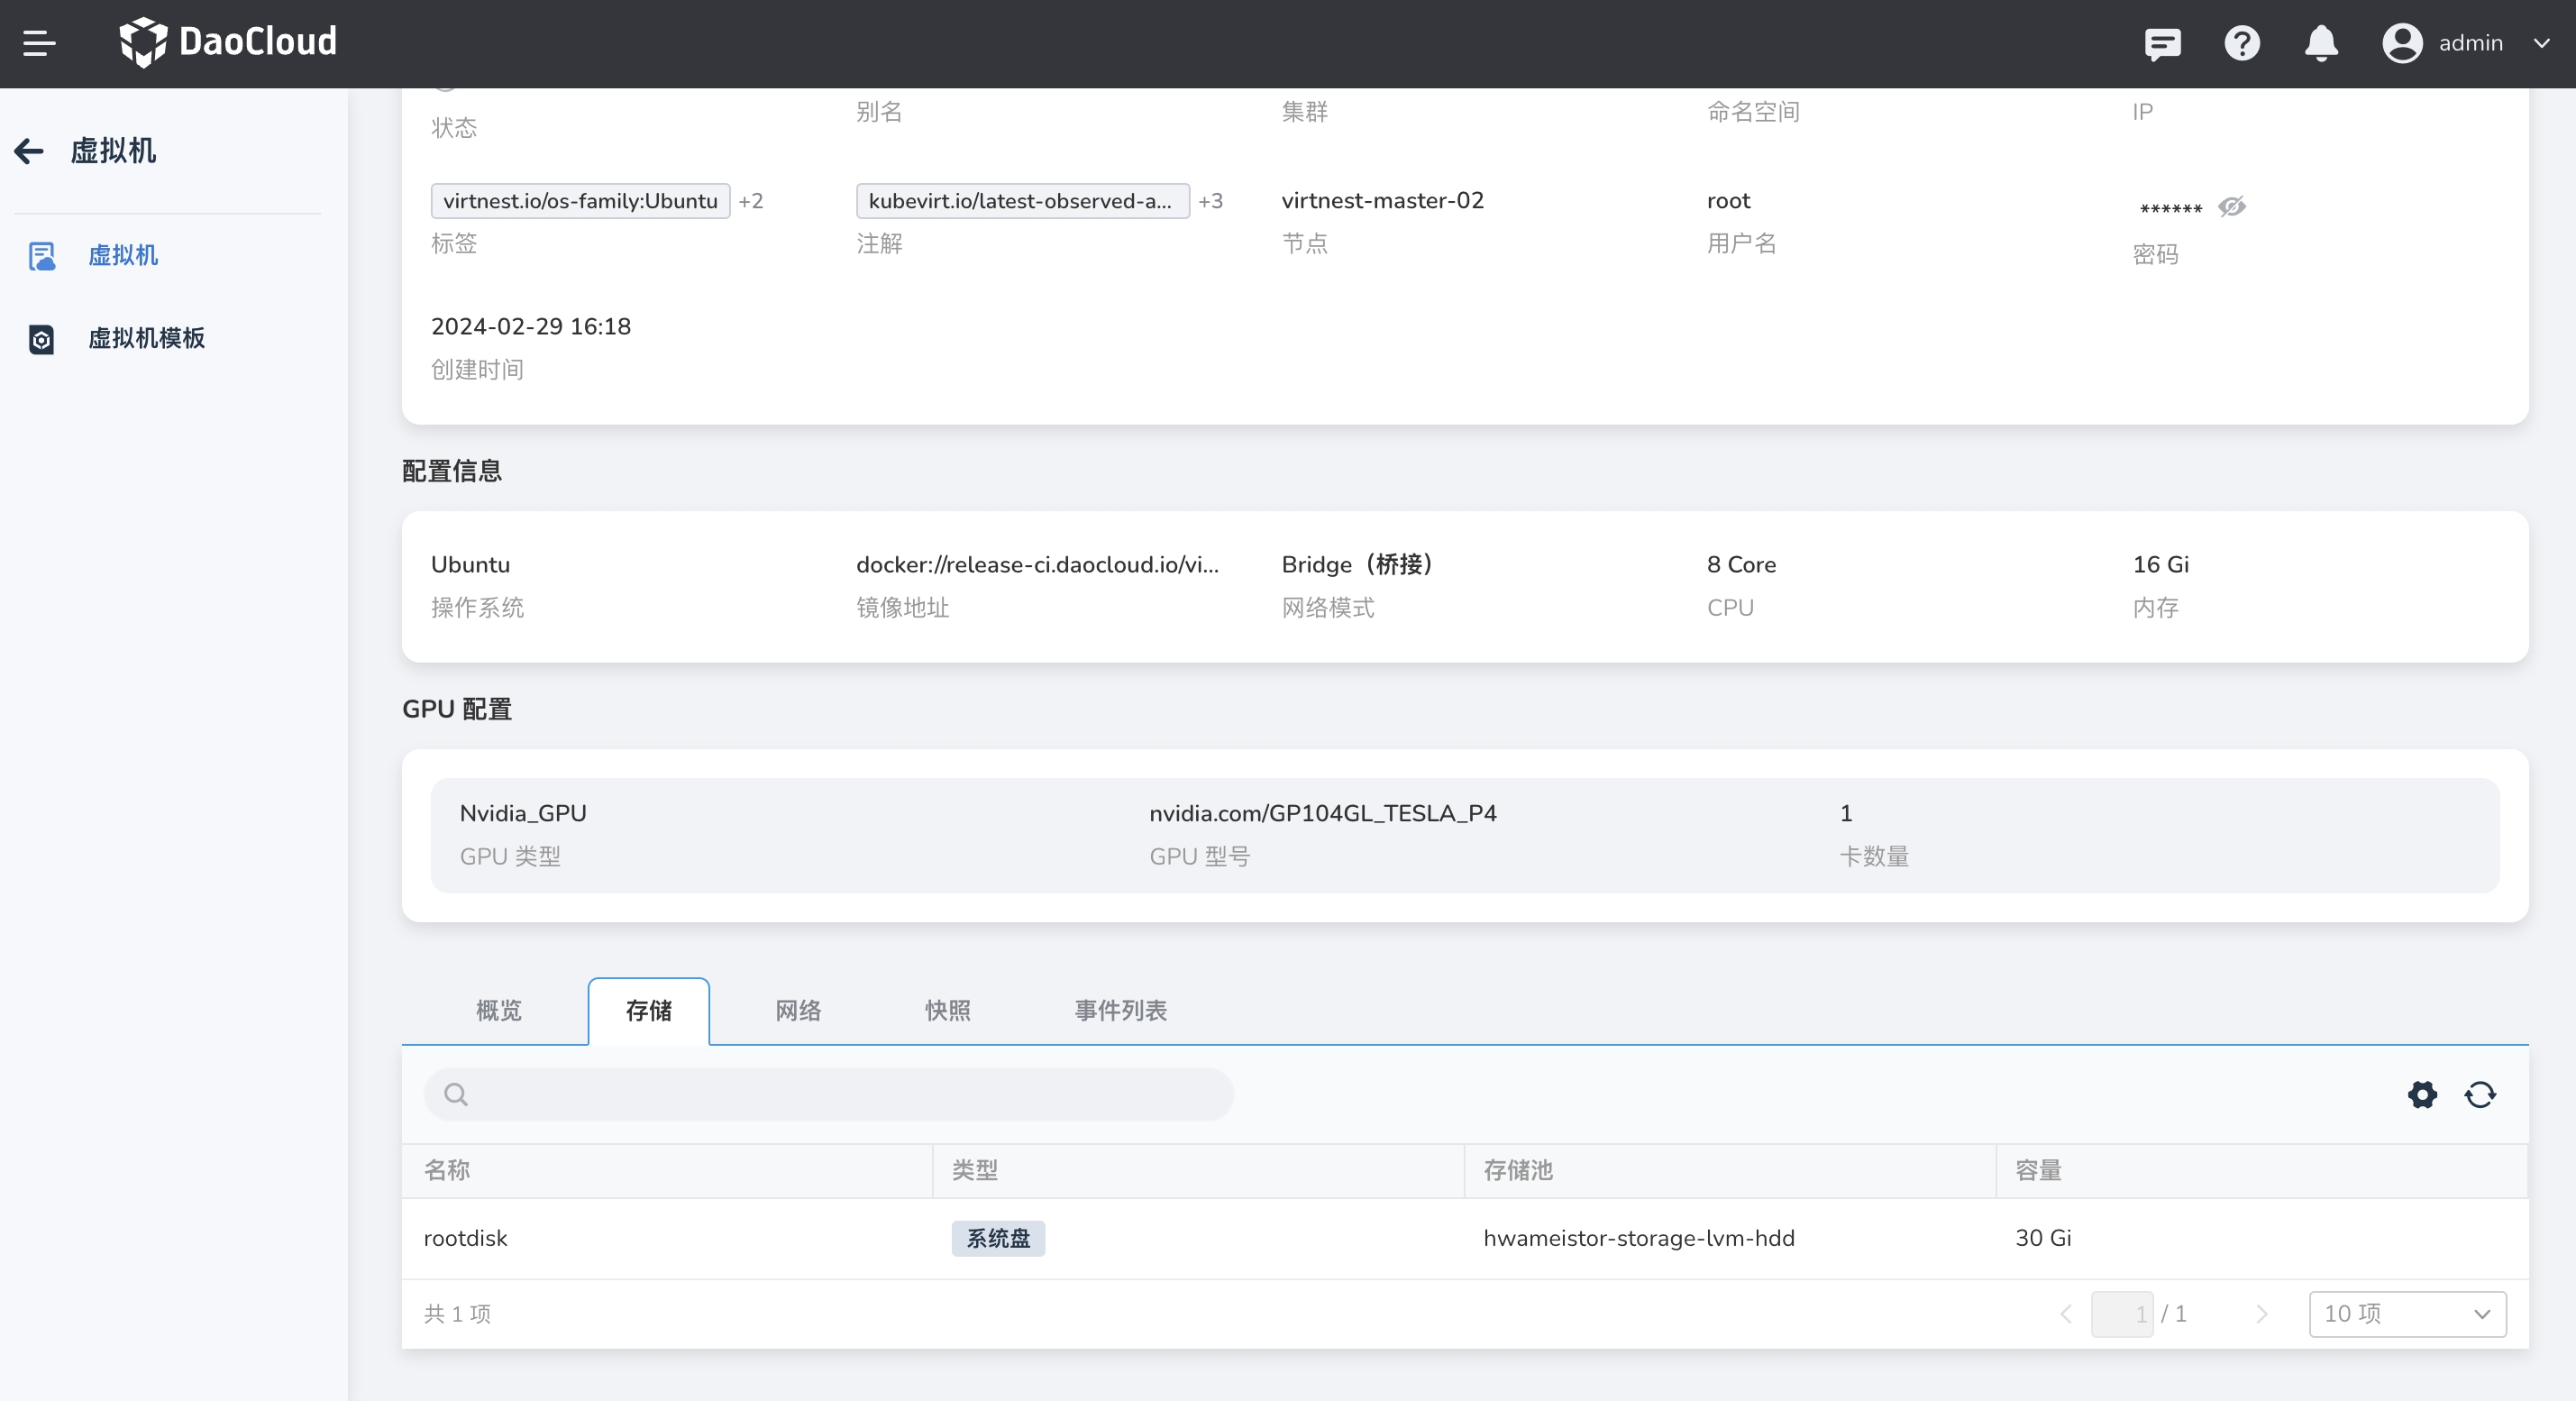This screenshot has height=1401, width=2576.
Task: Open the help question mark icon
Action: [2241, 43]
